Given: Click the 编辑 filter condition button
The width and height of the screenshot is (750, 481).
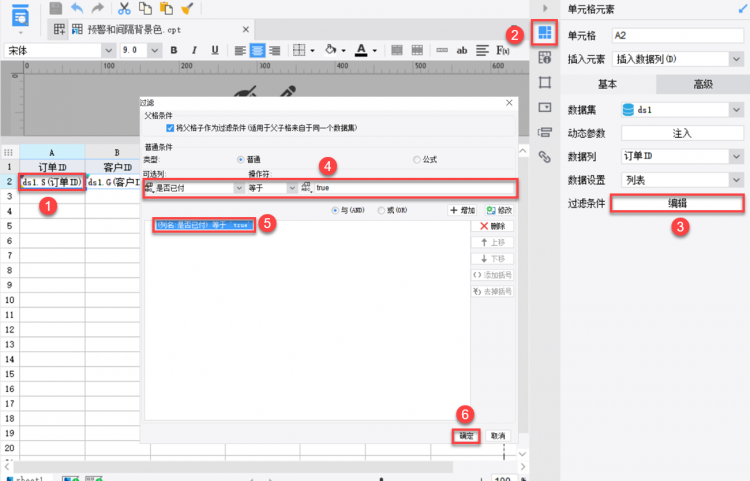Looking at the screenshot, I should (677, 204).
